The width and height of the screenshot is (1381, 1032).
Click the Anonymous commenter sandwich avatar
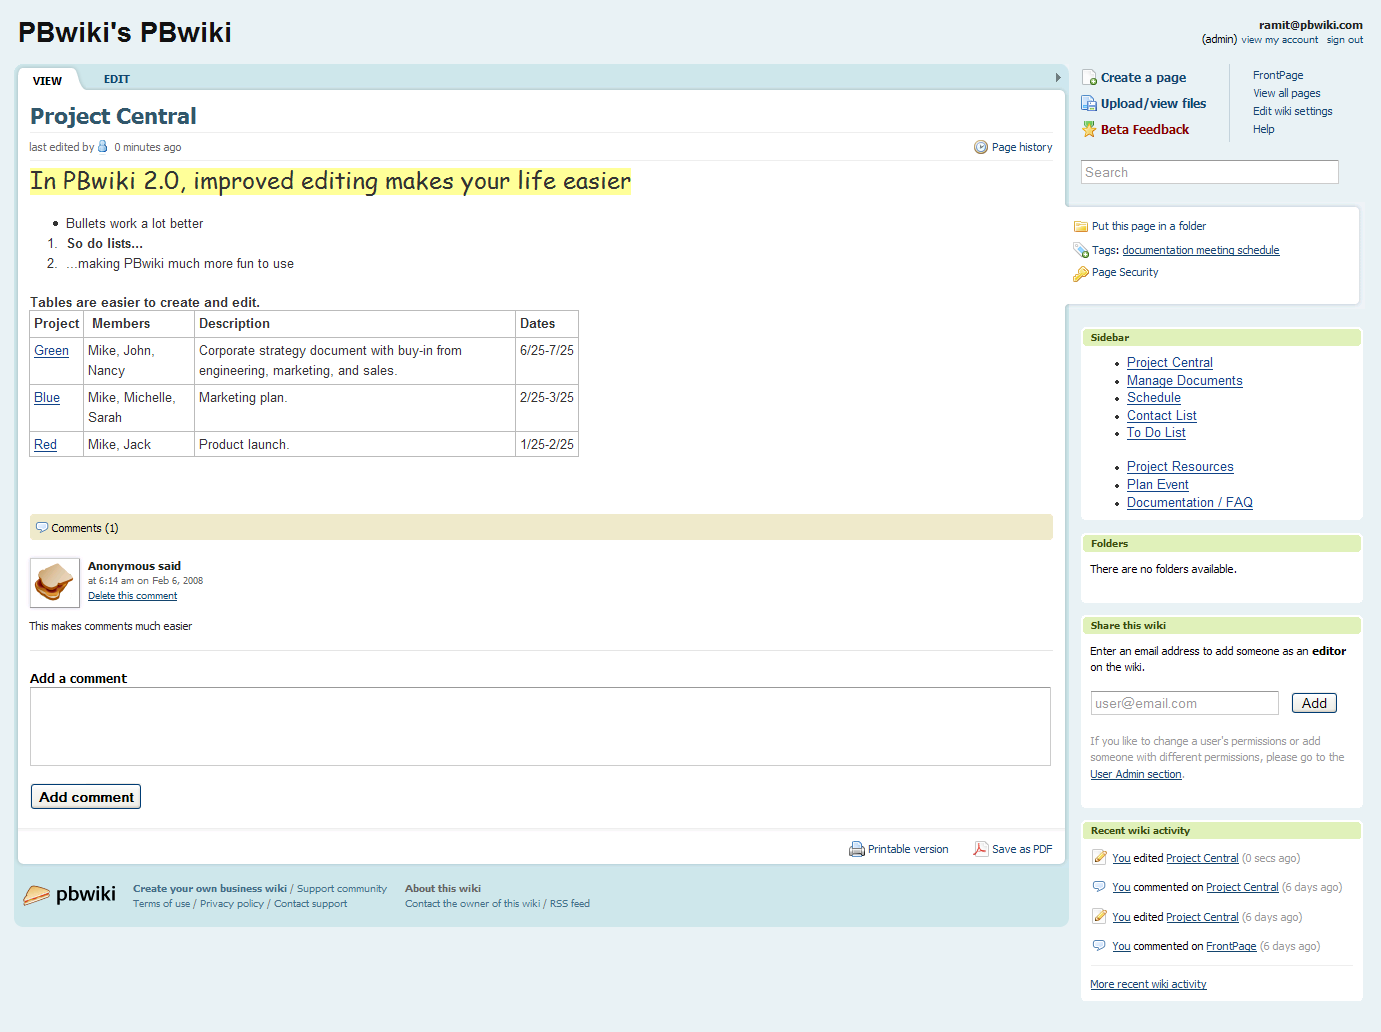tap(55, 583)
